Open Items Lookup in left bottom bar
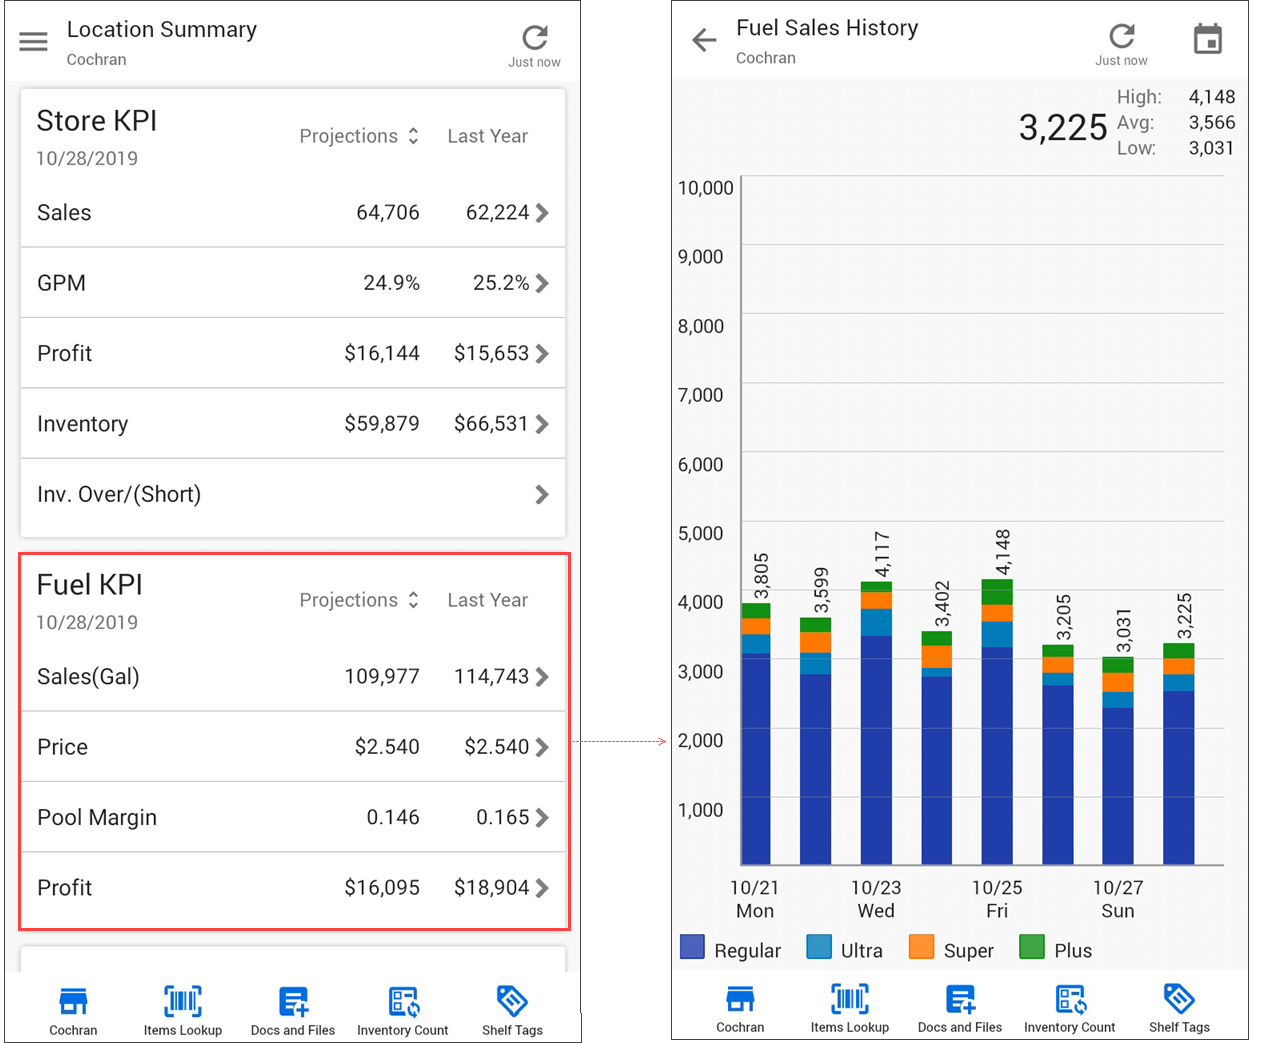Image resolution: width=1265 pixels, height=1043 pixels. pos(182,1010)
